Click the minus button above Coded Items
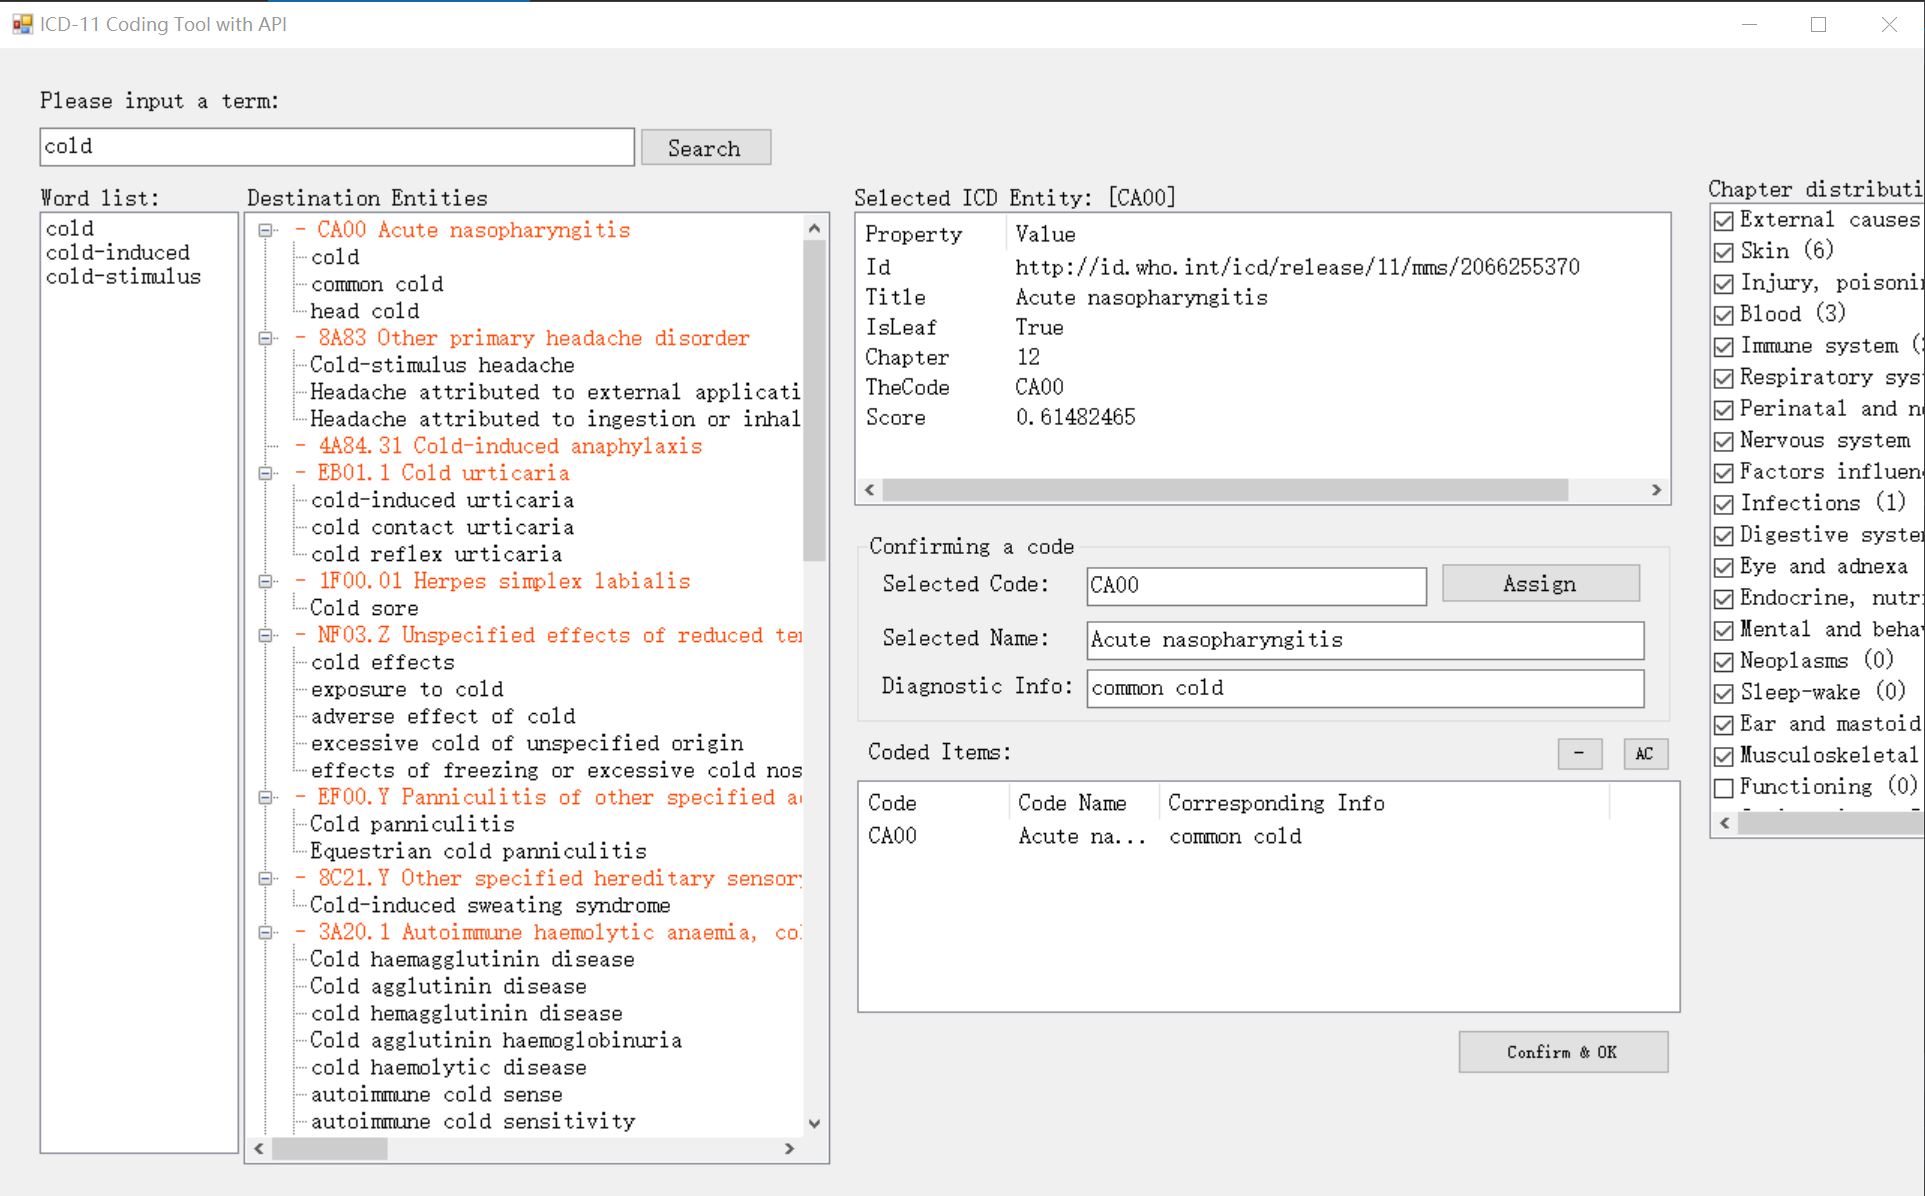 click(x=1579, y=754)
